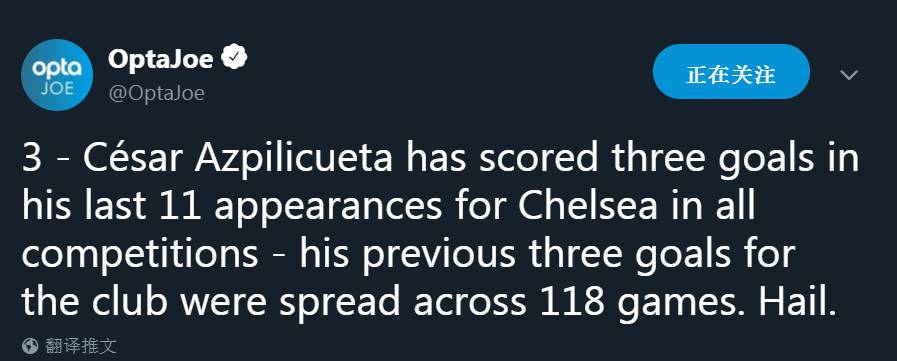The image size is (897, 361).
Task: Open the OptaJoe display name link
Action: (161, 58)
